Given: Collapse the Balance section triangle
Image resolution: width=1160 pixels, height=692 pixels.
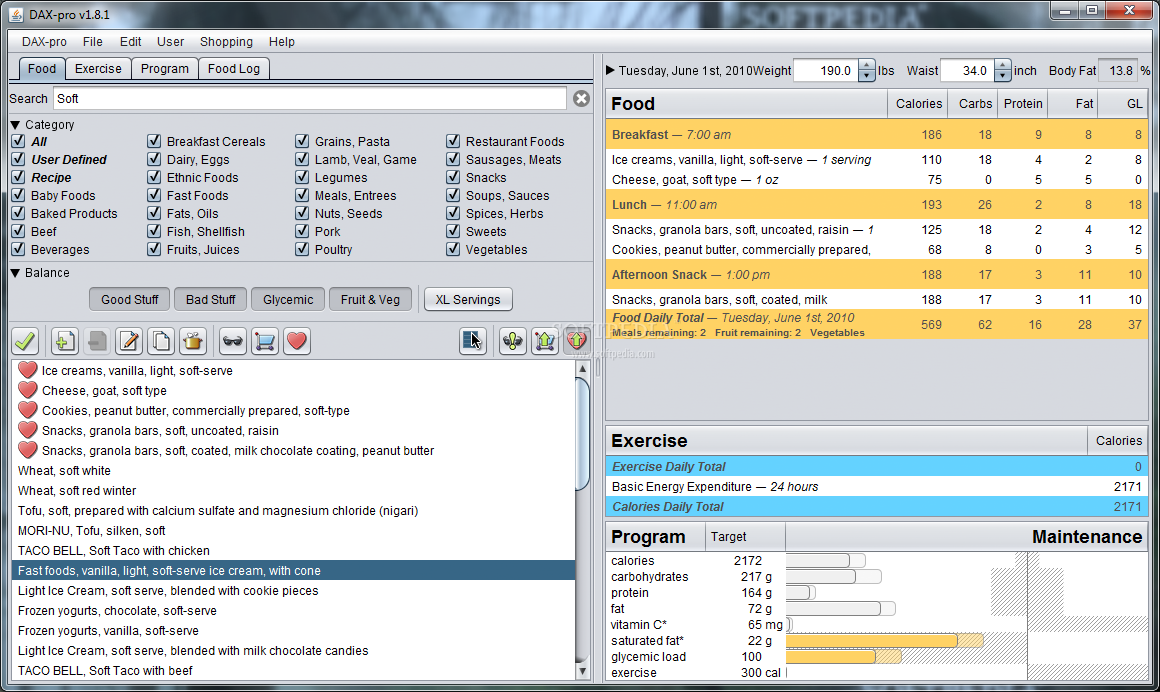Looking at the screenshot, I should pyautogui.click(x=16, y=273).
